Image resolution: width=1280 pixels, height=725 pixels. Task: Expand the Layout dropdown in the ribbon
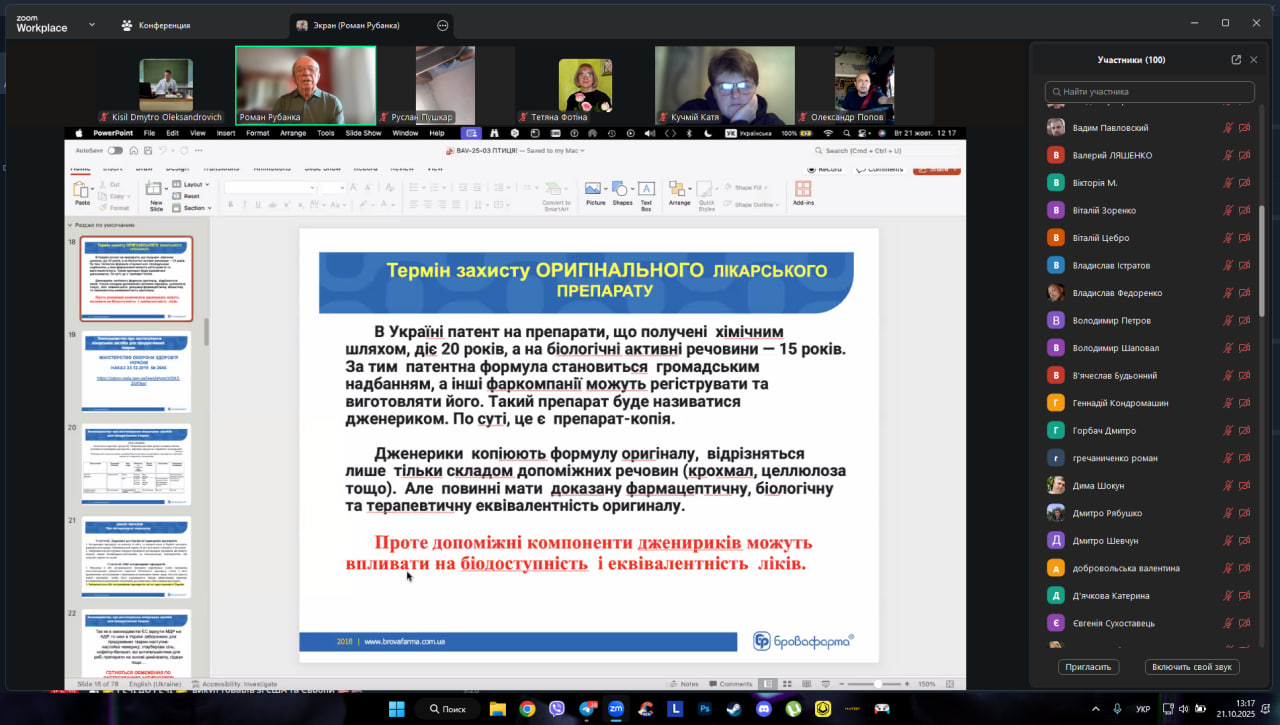pyautogui.click(x=192, y=184)
